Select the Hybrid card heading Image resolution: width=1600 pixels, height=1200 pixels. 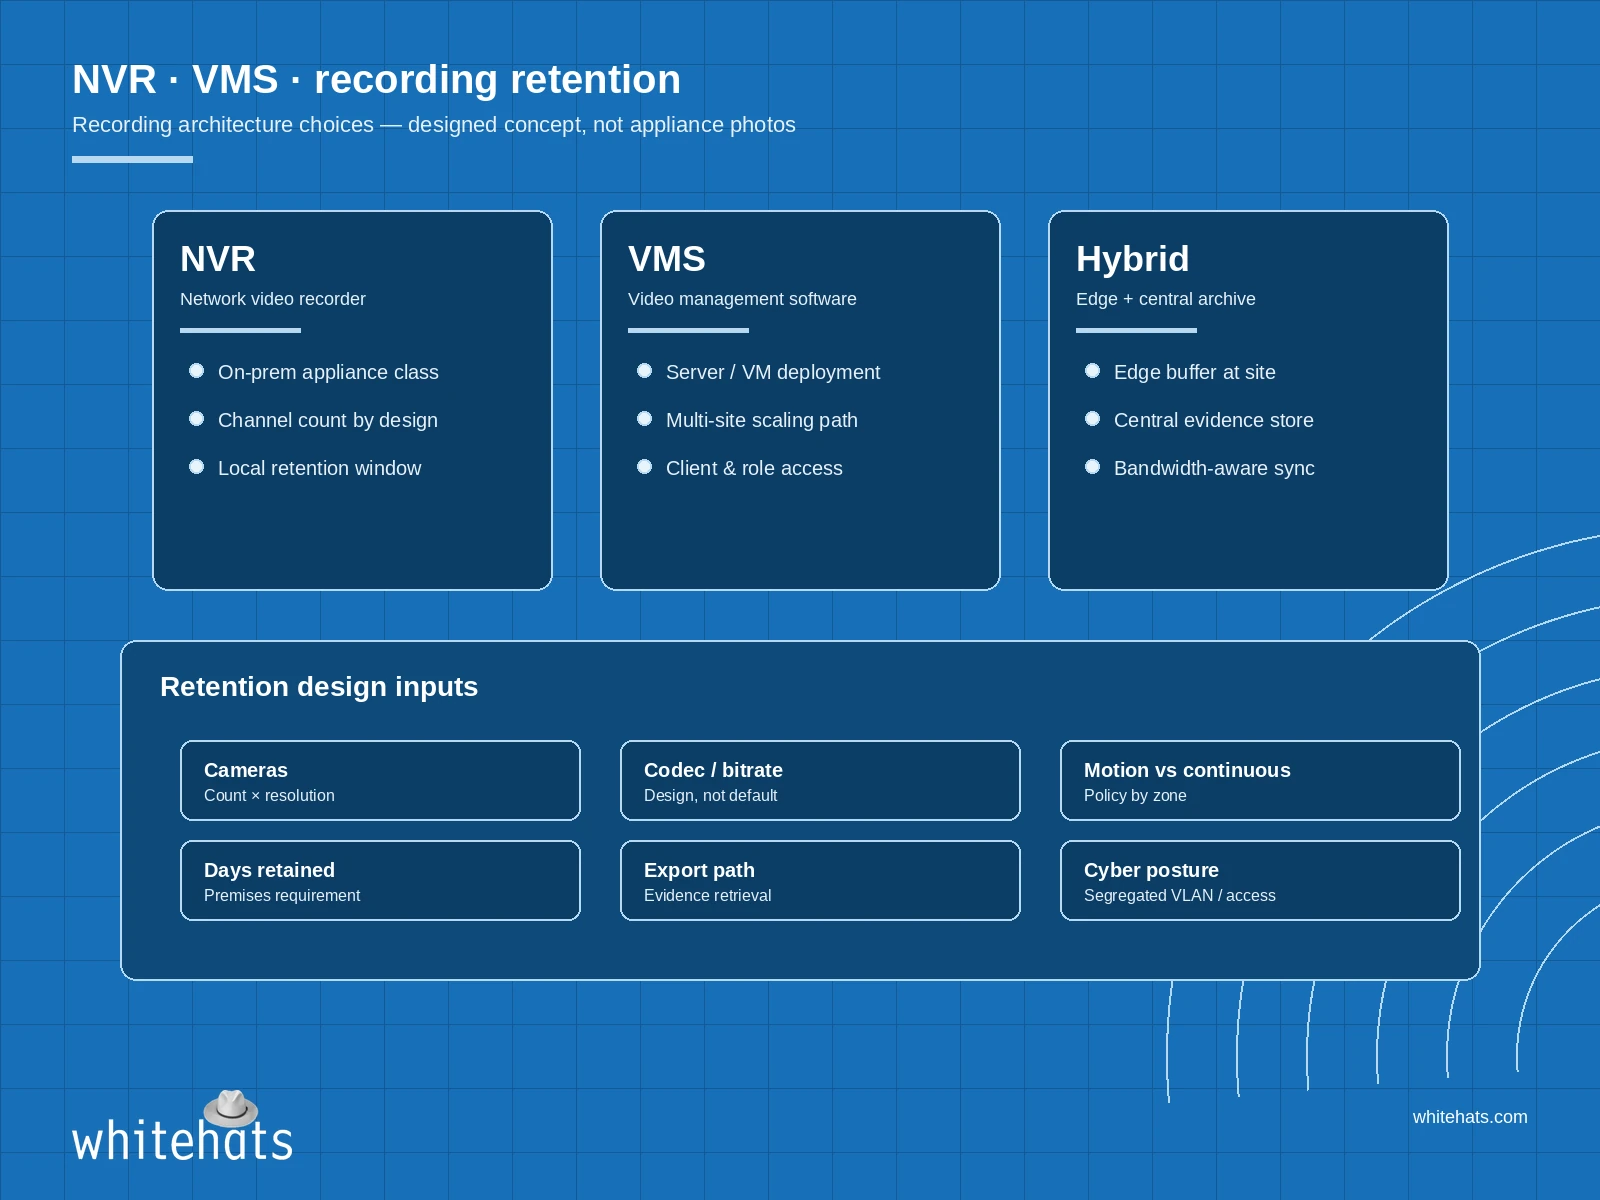coord(1132,259)
